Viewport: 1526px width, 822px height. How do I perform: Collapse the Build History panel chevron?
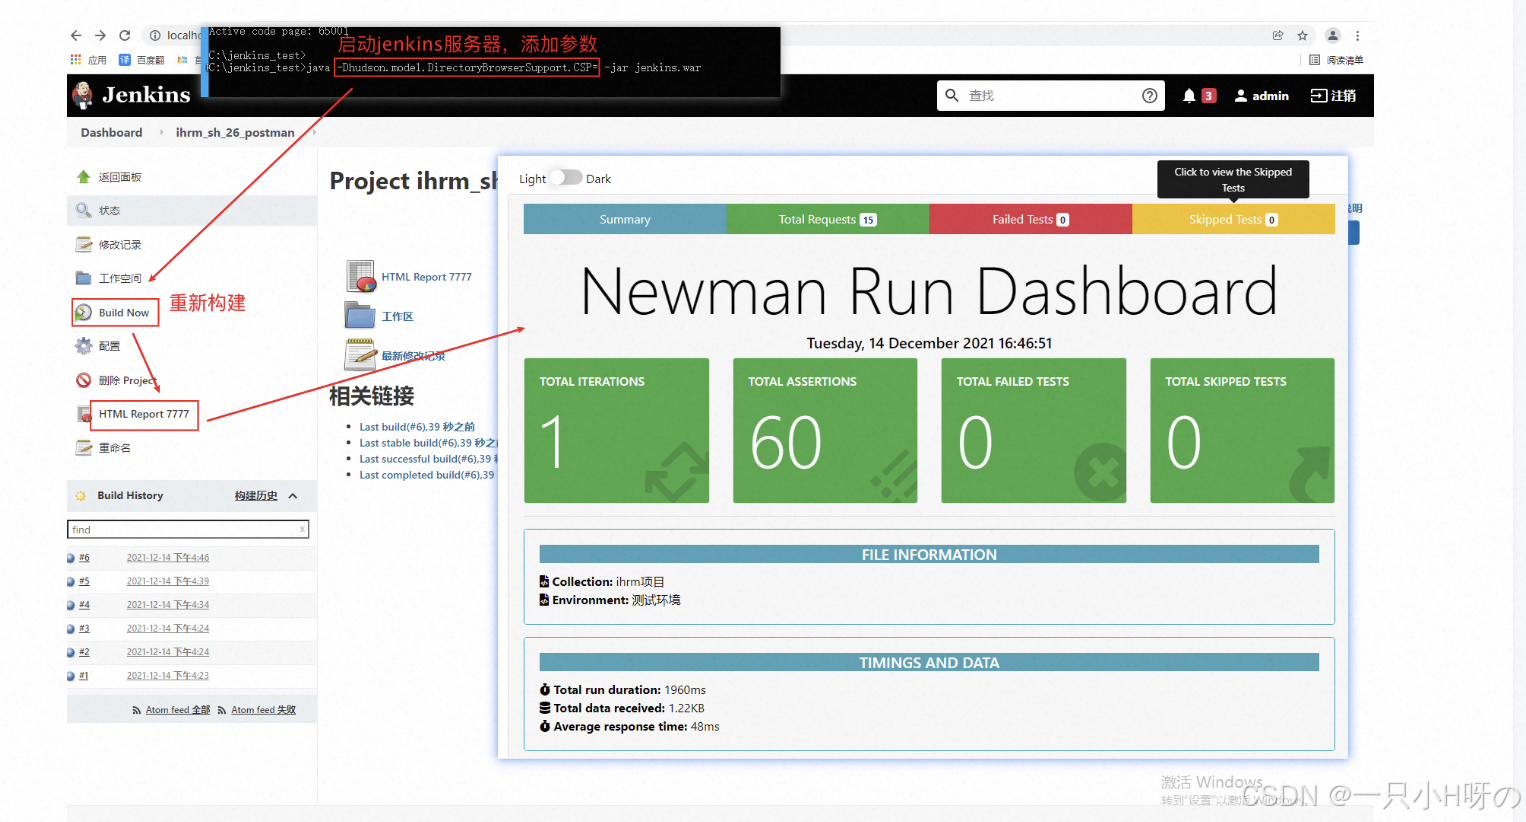pyautogui.click(x=293, y=496)
